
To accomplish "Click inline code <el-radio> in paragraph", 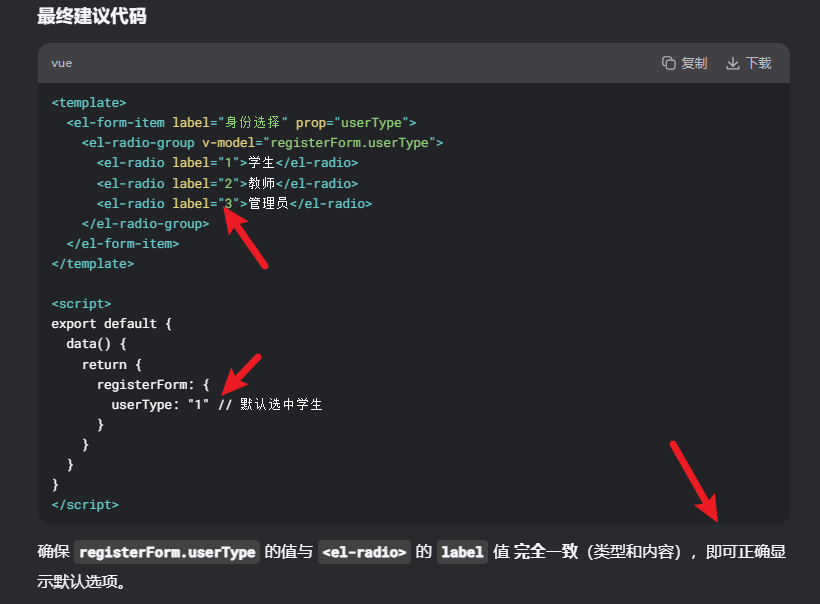I will 364,552.
